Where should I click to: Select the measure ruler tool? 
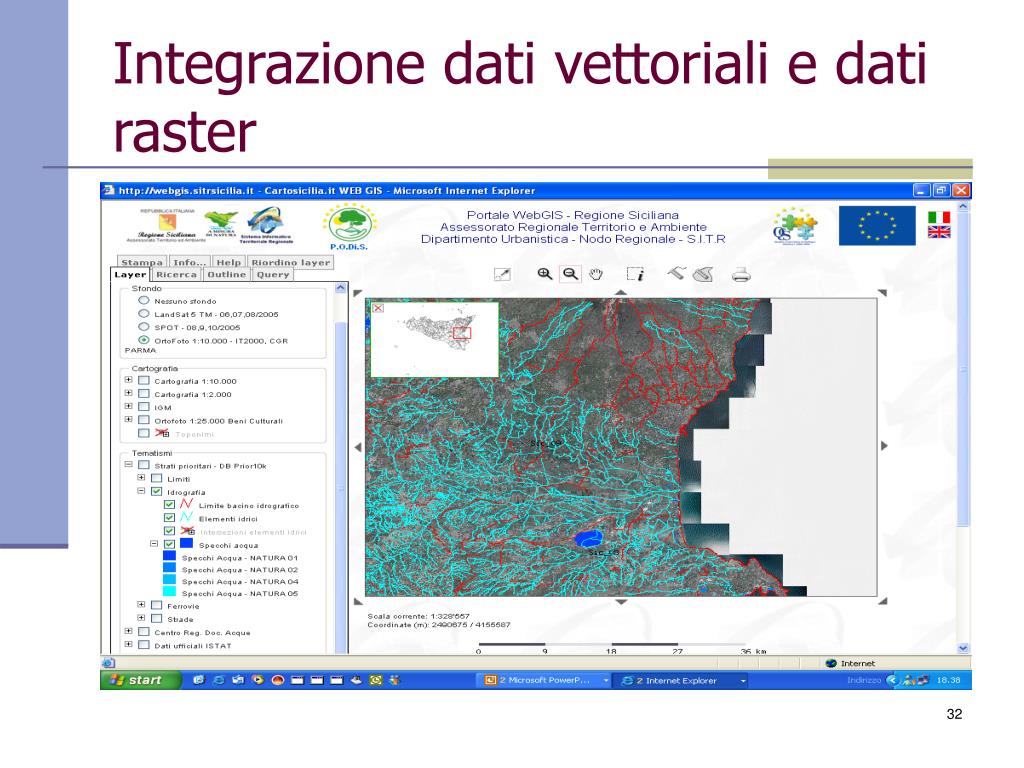click(676, 273)
